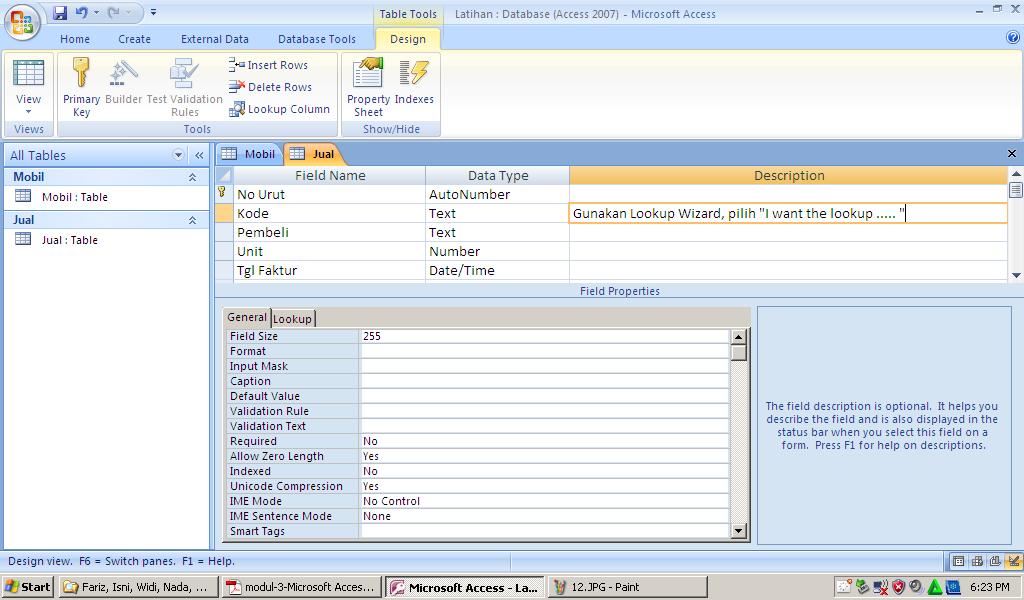Open the Windows Start menu
The image size is (1024, 600).
(27, 587)
